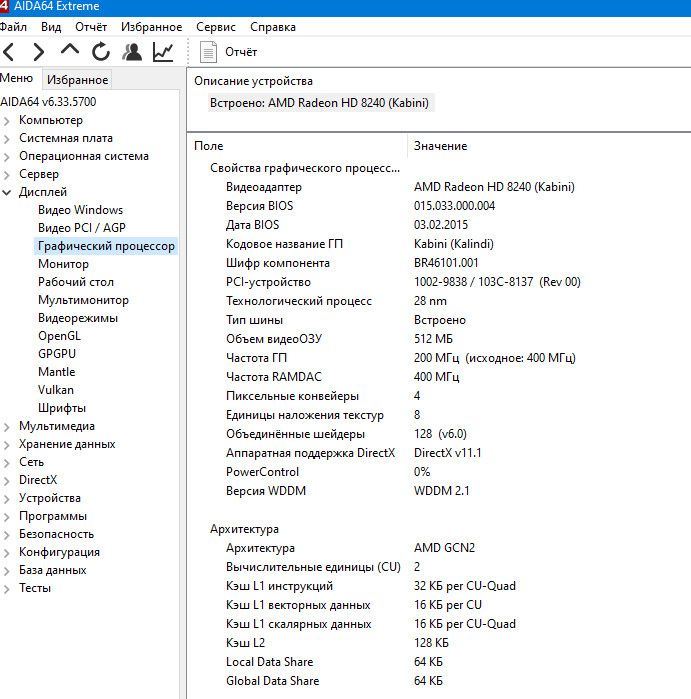Click the Значение column header
The width and height of the screenshot is (691, 699).
[440, 146]
